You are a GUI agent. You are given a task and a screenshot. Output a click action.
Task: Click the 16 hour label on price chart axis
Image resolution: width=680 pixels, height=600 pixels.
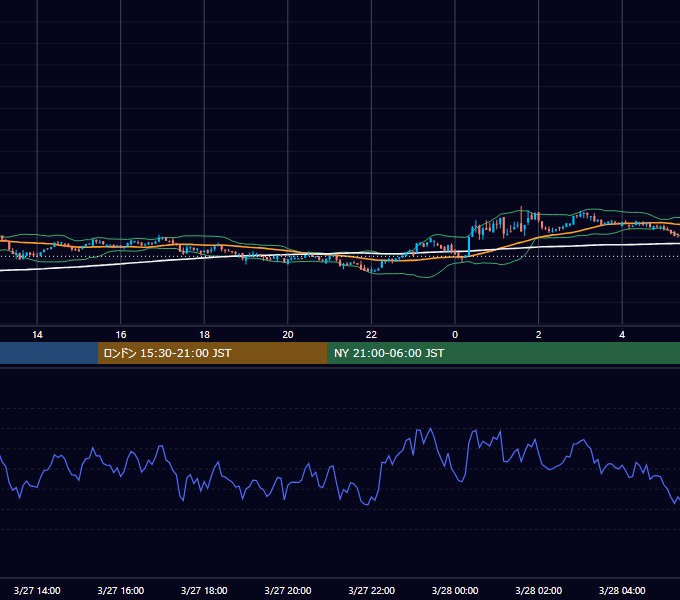click(121, 335)
